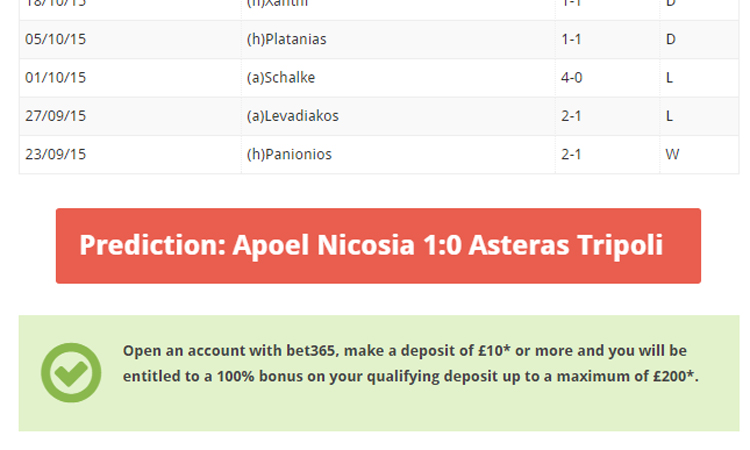Click the D result for Platanias match
Screen dimensions: 750x450
pyautogui.click(x=699, y=39)
